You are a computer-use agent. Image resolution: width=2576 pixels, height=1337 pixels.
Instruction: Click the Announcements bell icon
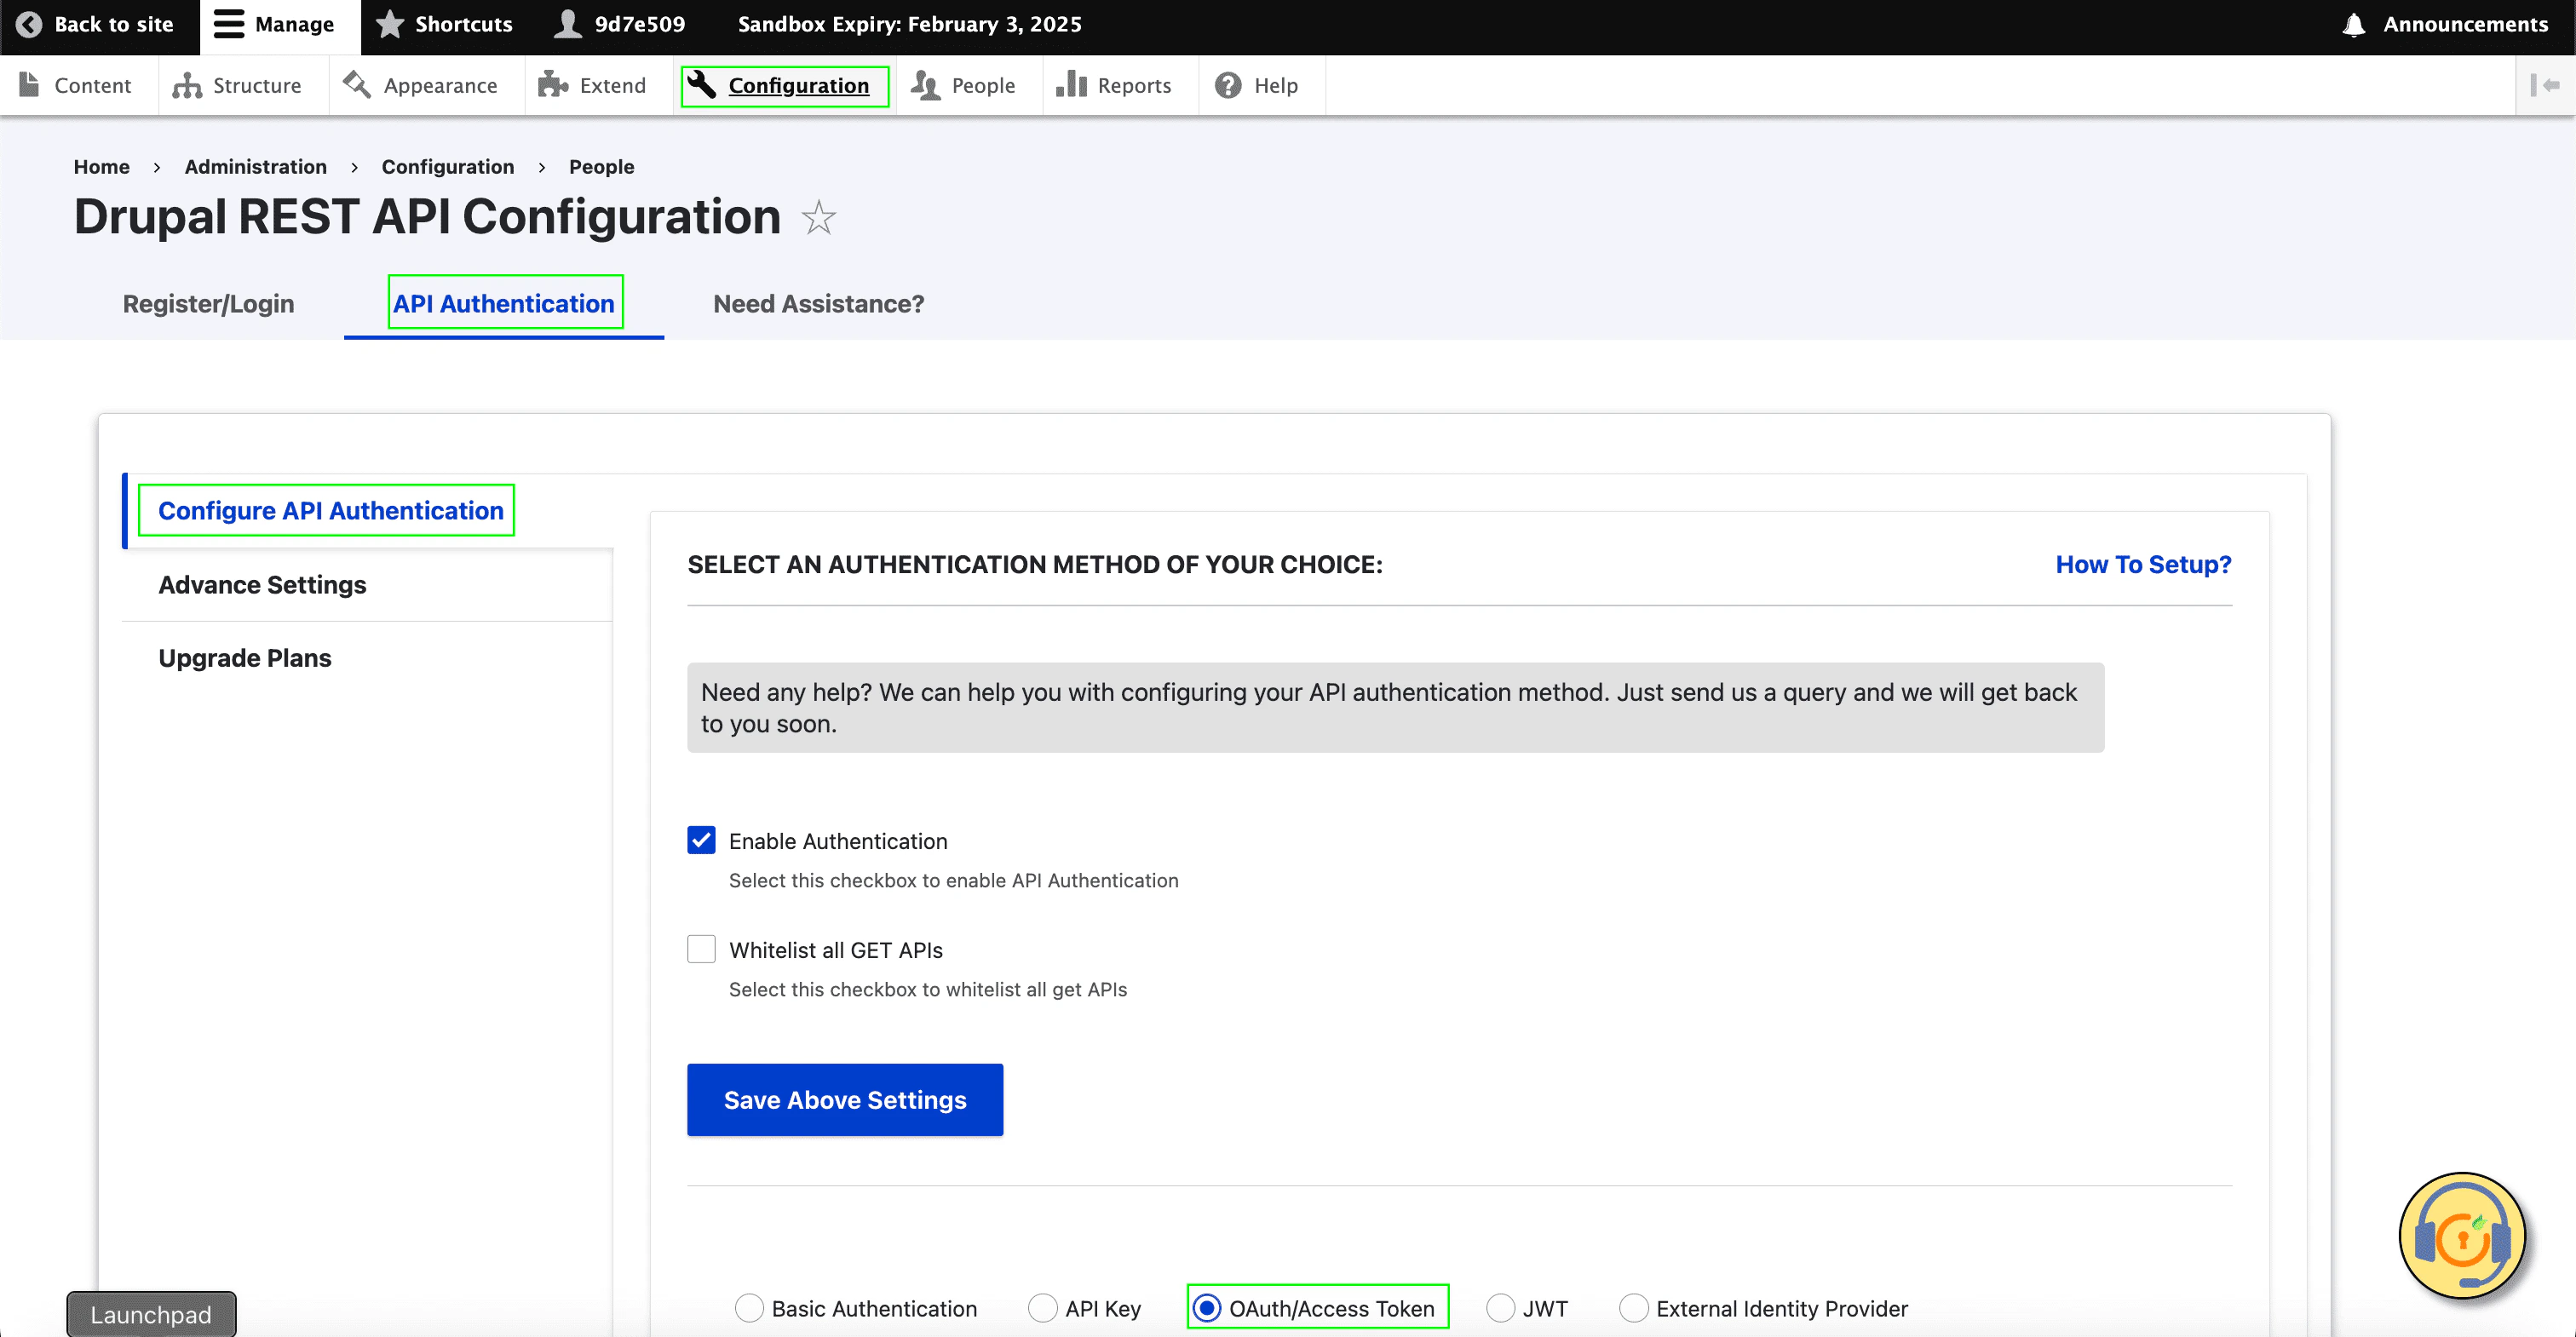[x=2353, y=24]
